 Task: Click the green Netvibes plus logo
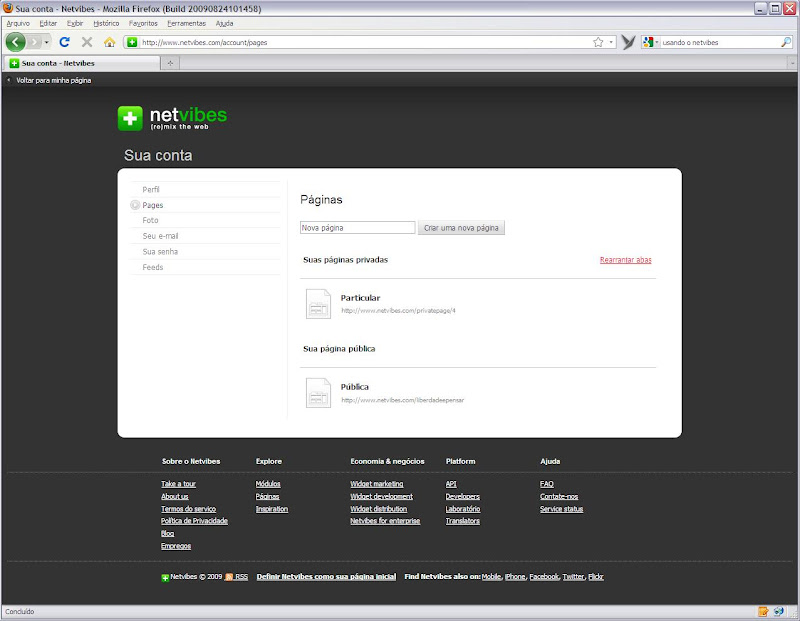point(130,118)
